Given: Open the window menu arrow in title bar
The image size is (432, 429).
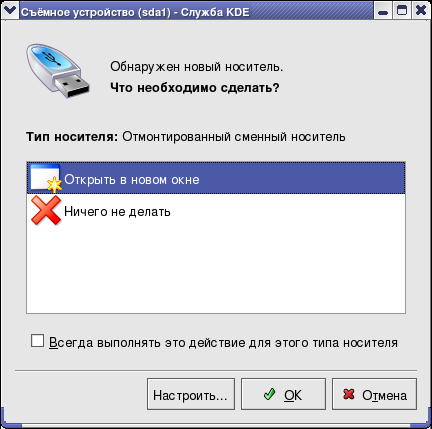Looking at the screenshot, I should tap(9, 11).
